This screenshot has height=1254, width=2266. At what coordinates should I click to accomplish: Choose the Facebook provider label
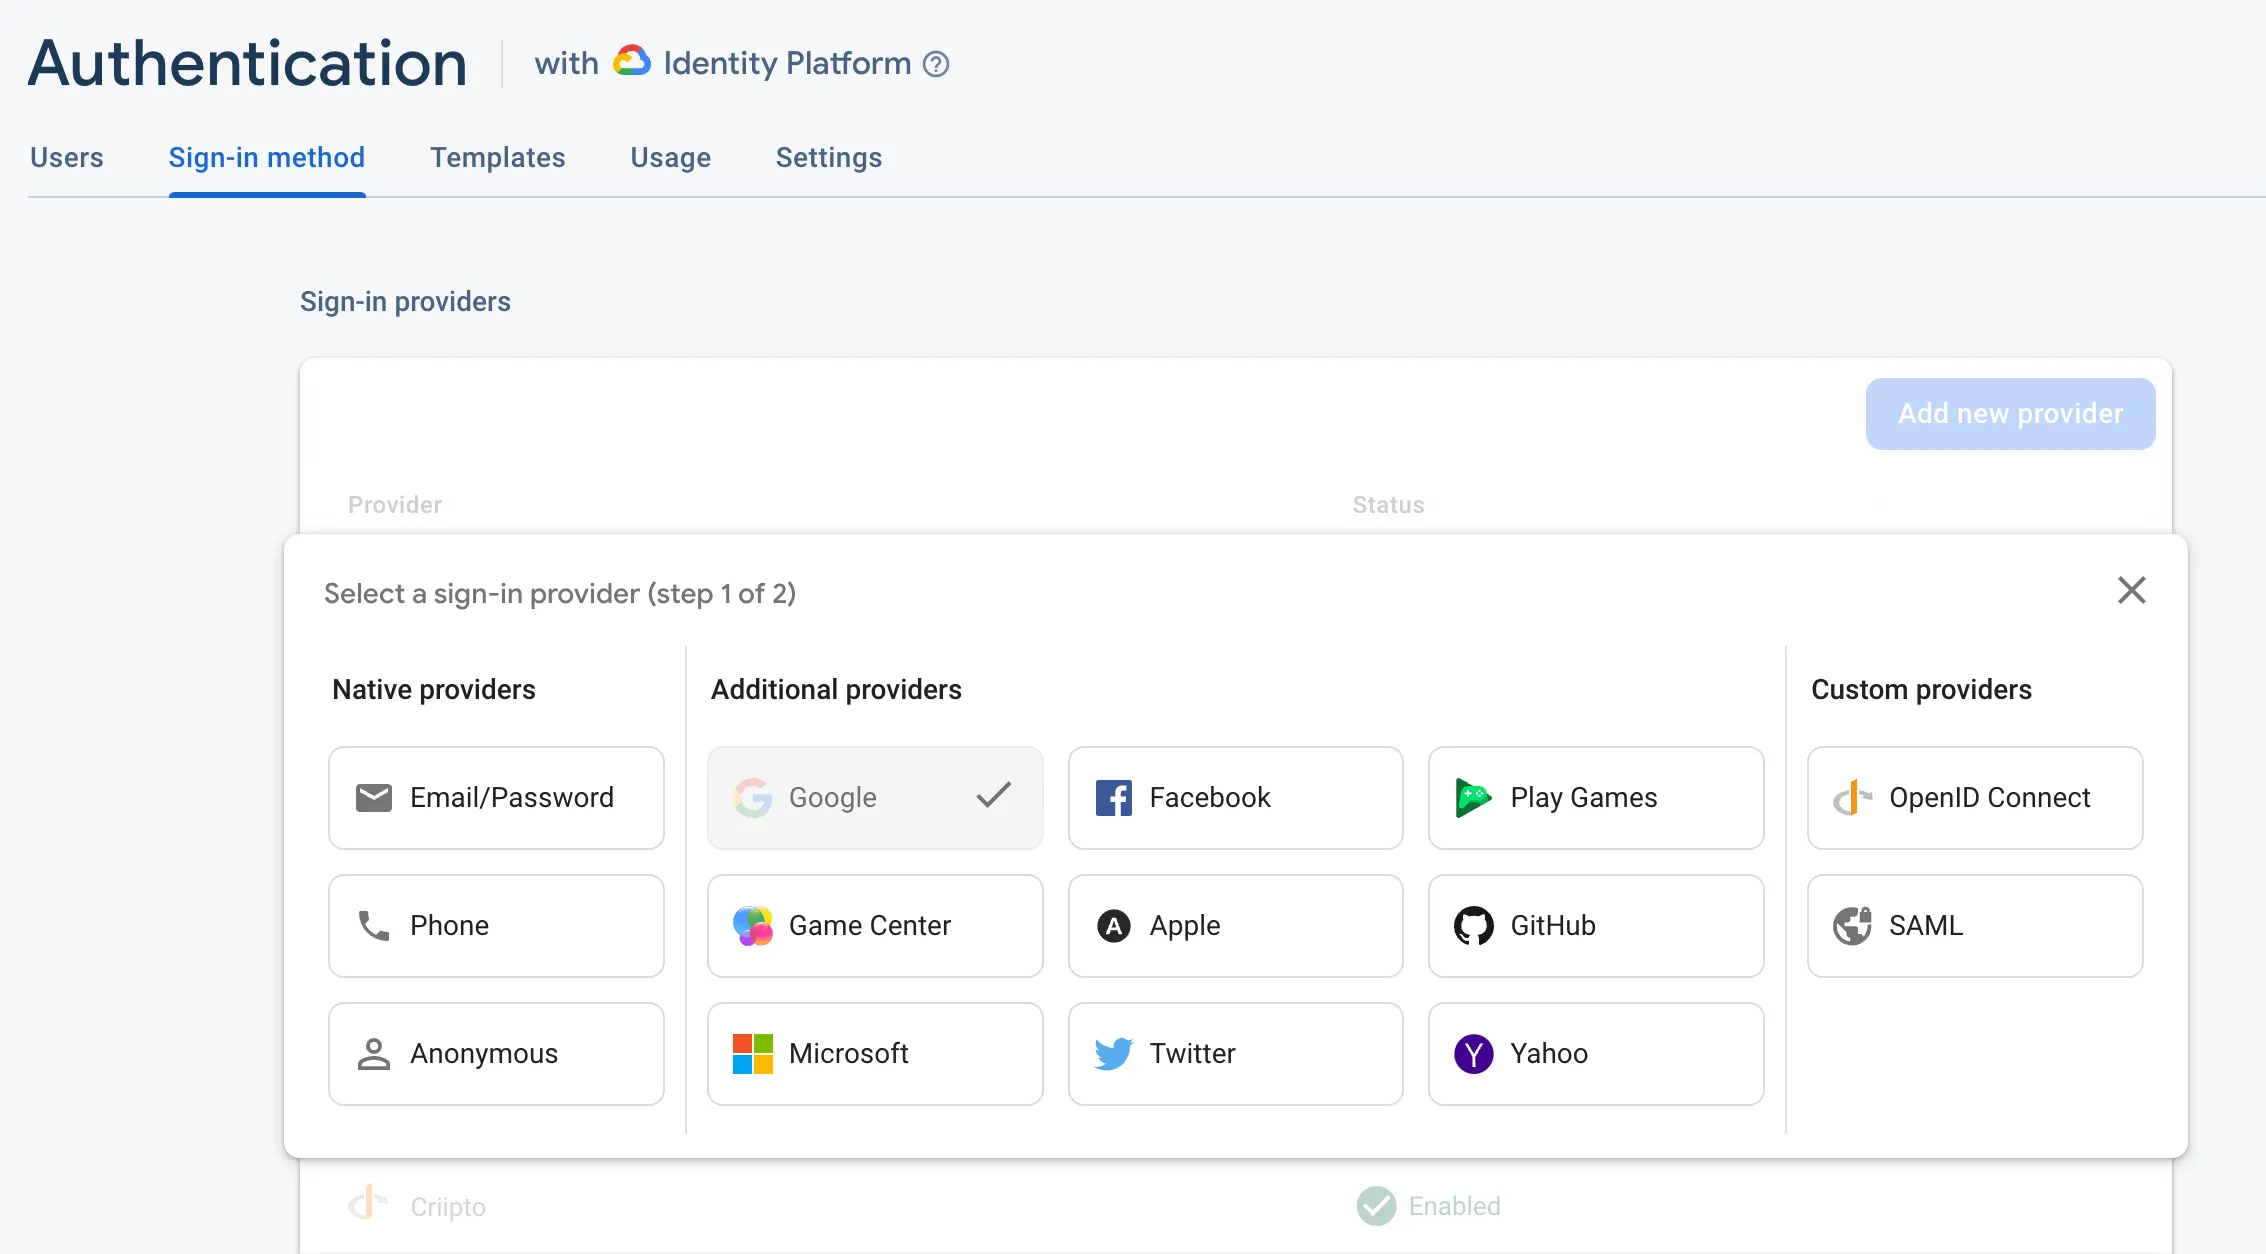(x=1210, y=798)
